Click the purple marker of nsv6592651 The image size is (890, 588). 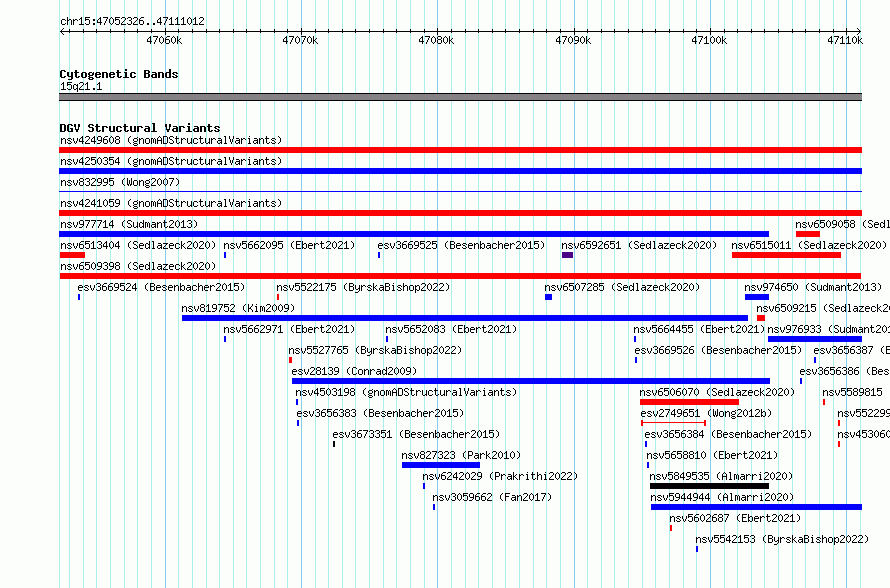(x=568, y=255)
